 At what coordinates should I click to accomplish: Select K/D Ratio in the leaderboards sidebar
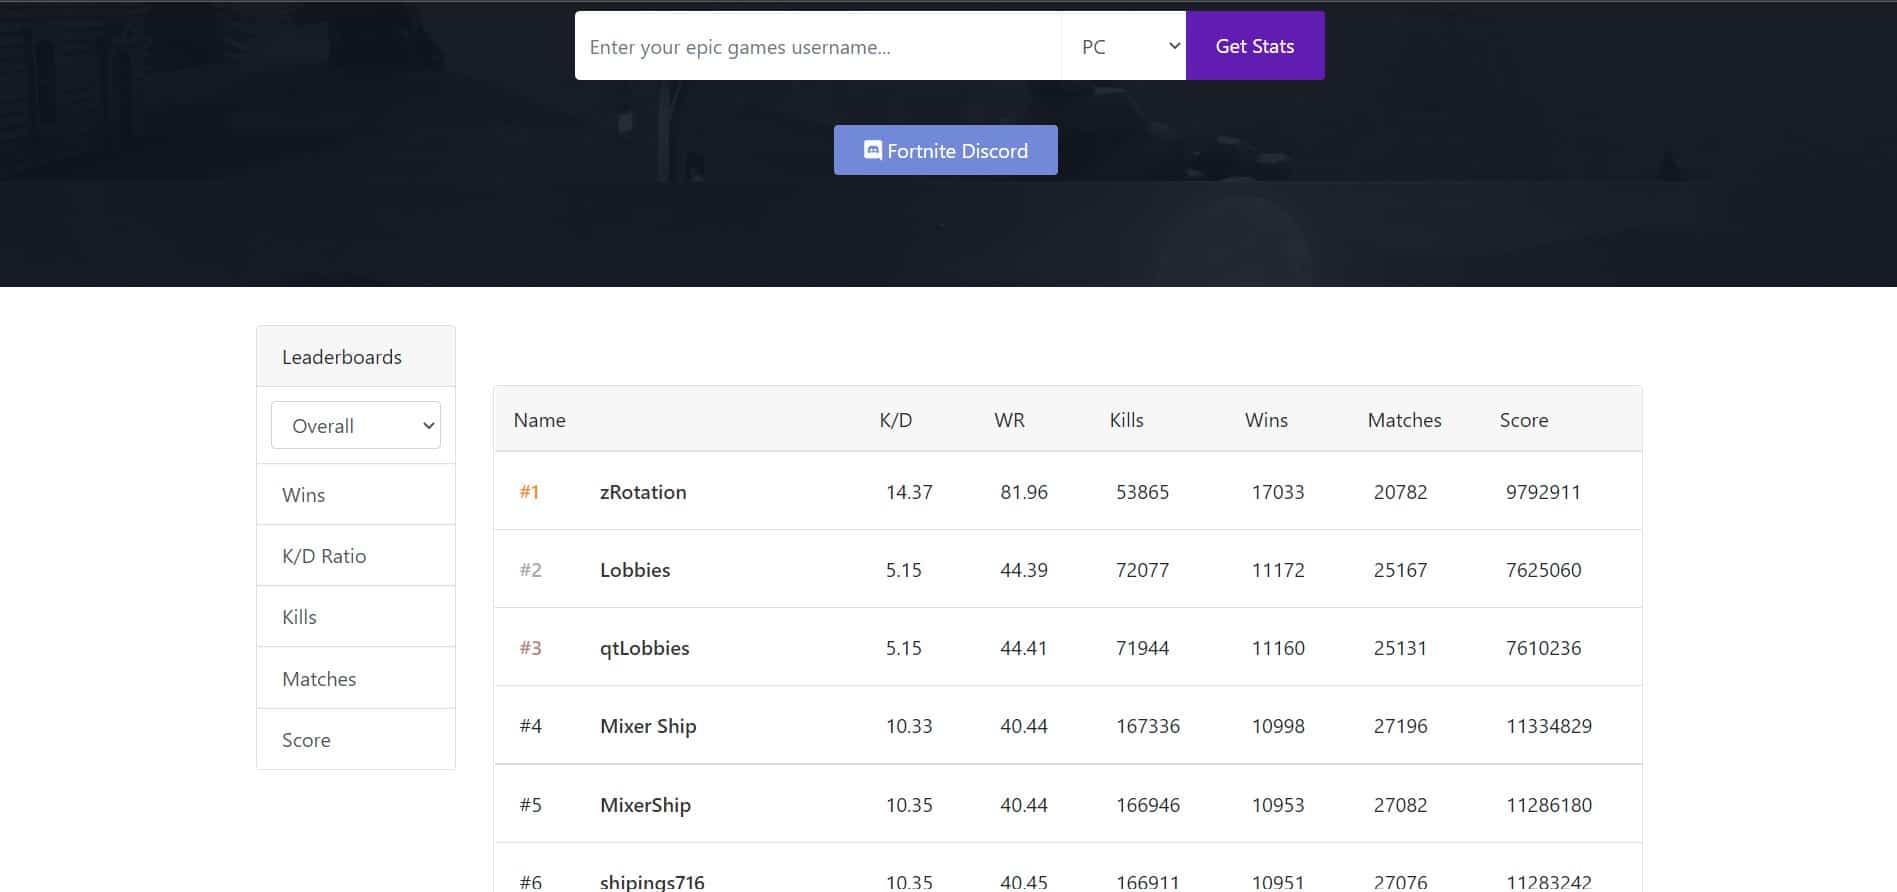[x=356, y=556]
